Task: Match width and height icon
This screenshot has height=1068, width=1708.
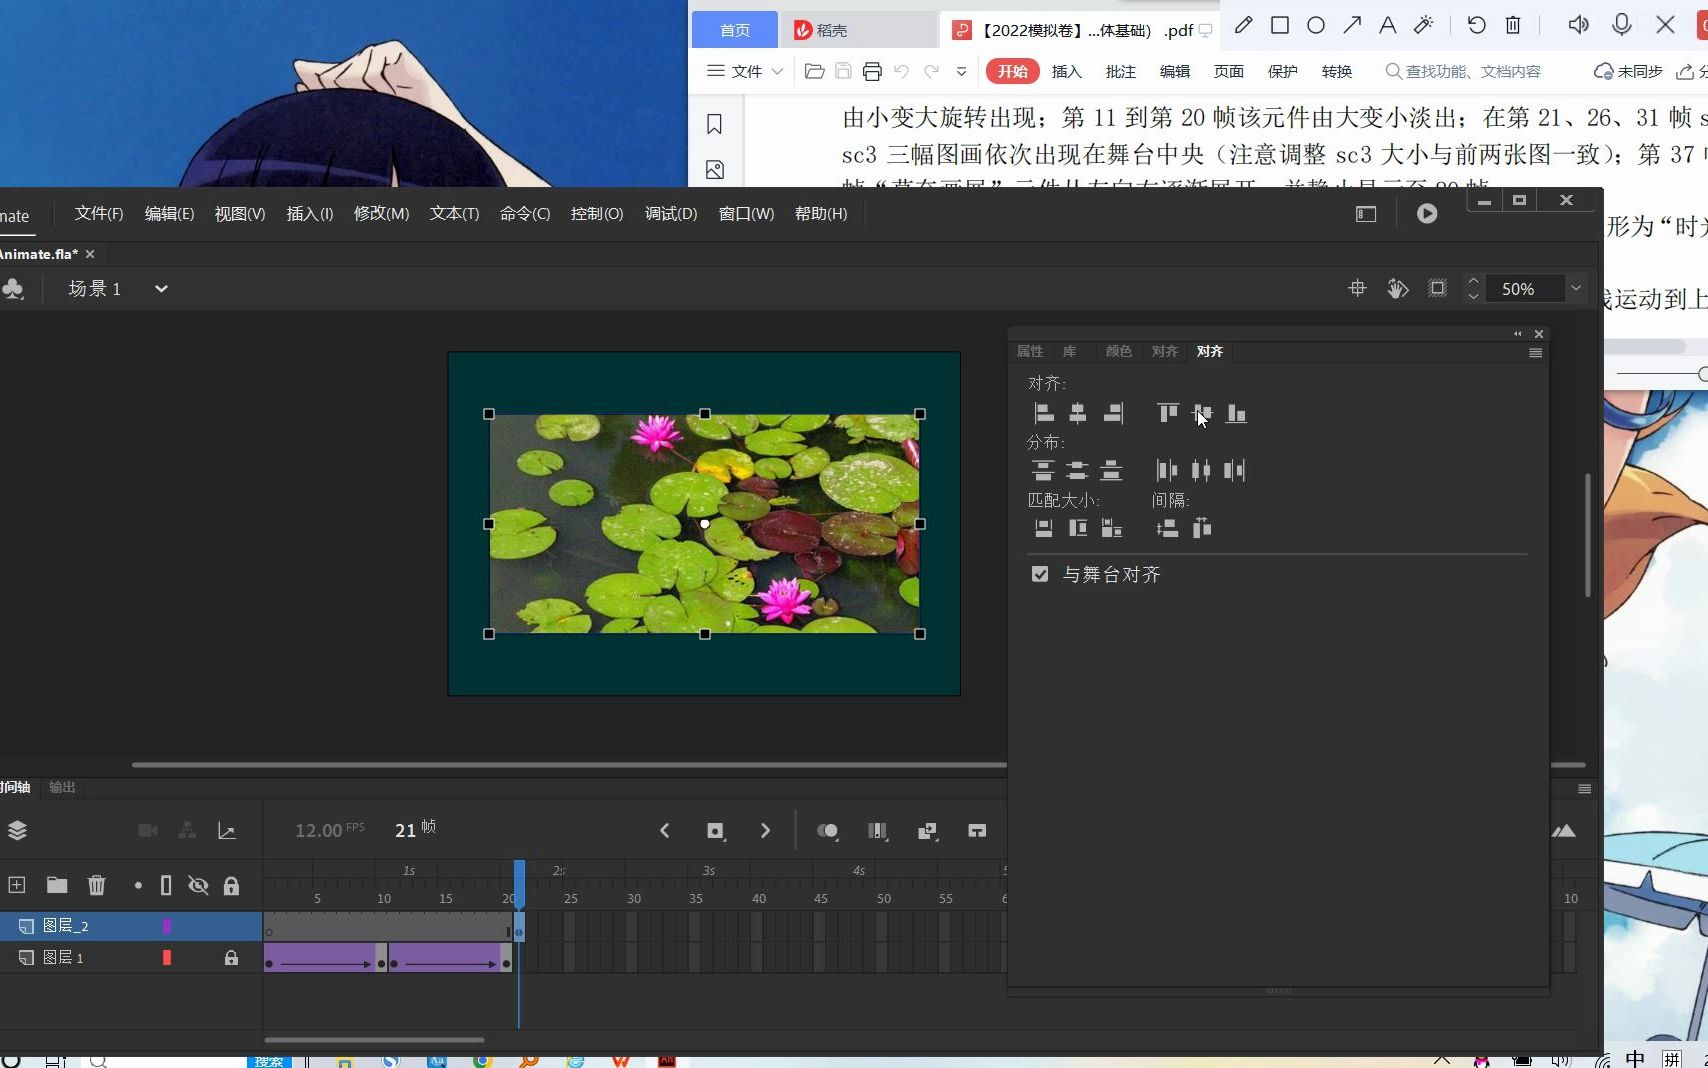Action: 1111,528
